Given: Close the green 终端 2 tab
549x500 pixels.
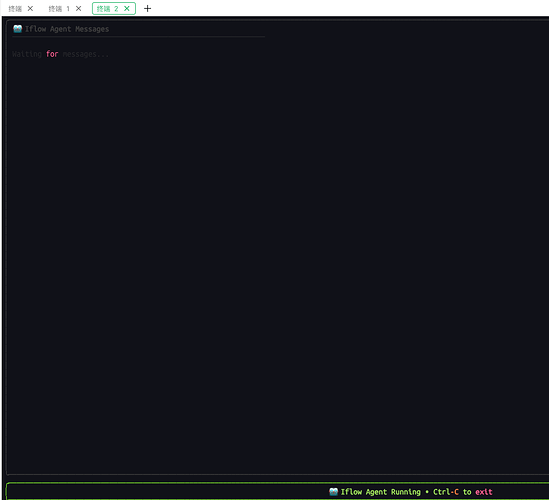Looking at the screenshot, I should [x=127, y=8].
